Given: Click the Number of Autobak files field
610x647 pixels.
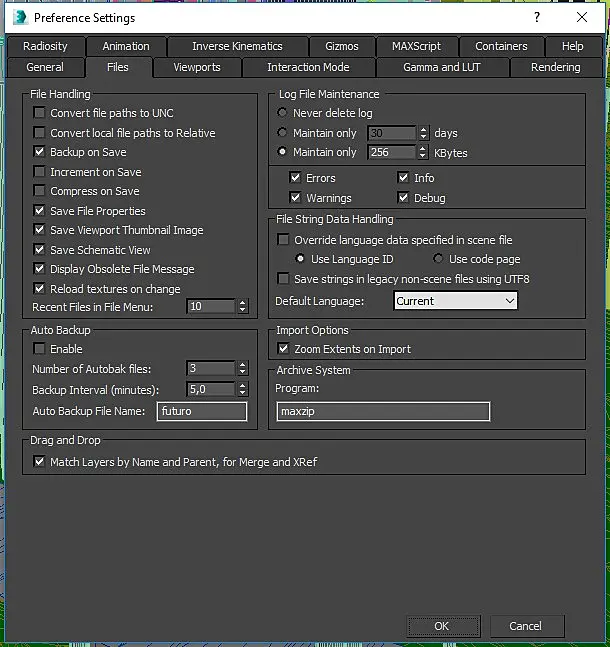Looking at the screenshot, I should click(x=211, y=368).
